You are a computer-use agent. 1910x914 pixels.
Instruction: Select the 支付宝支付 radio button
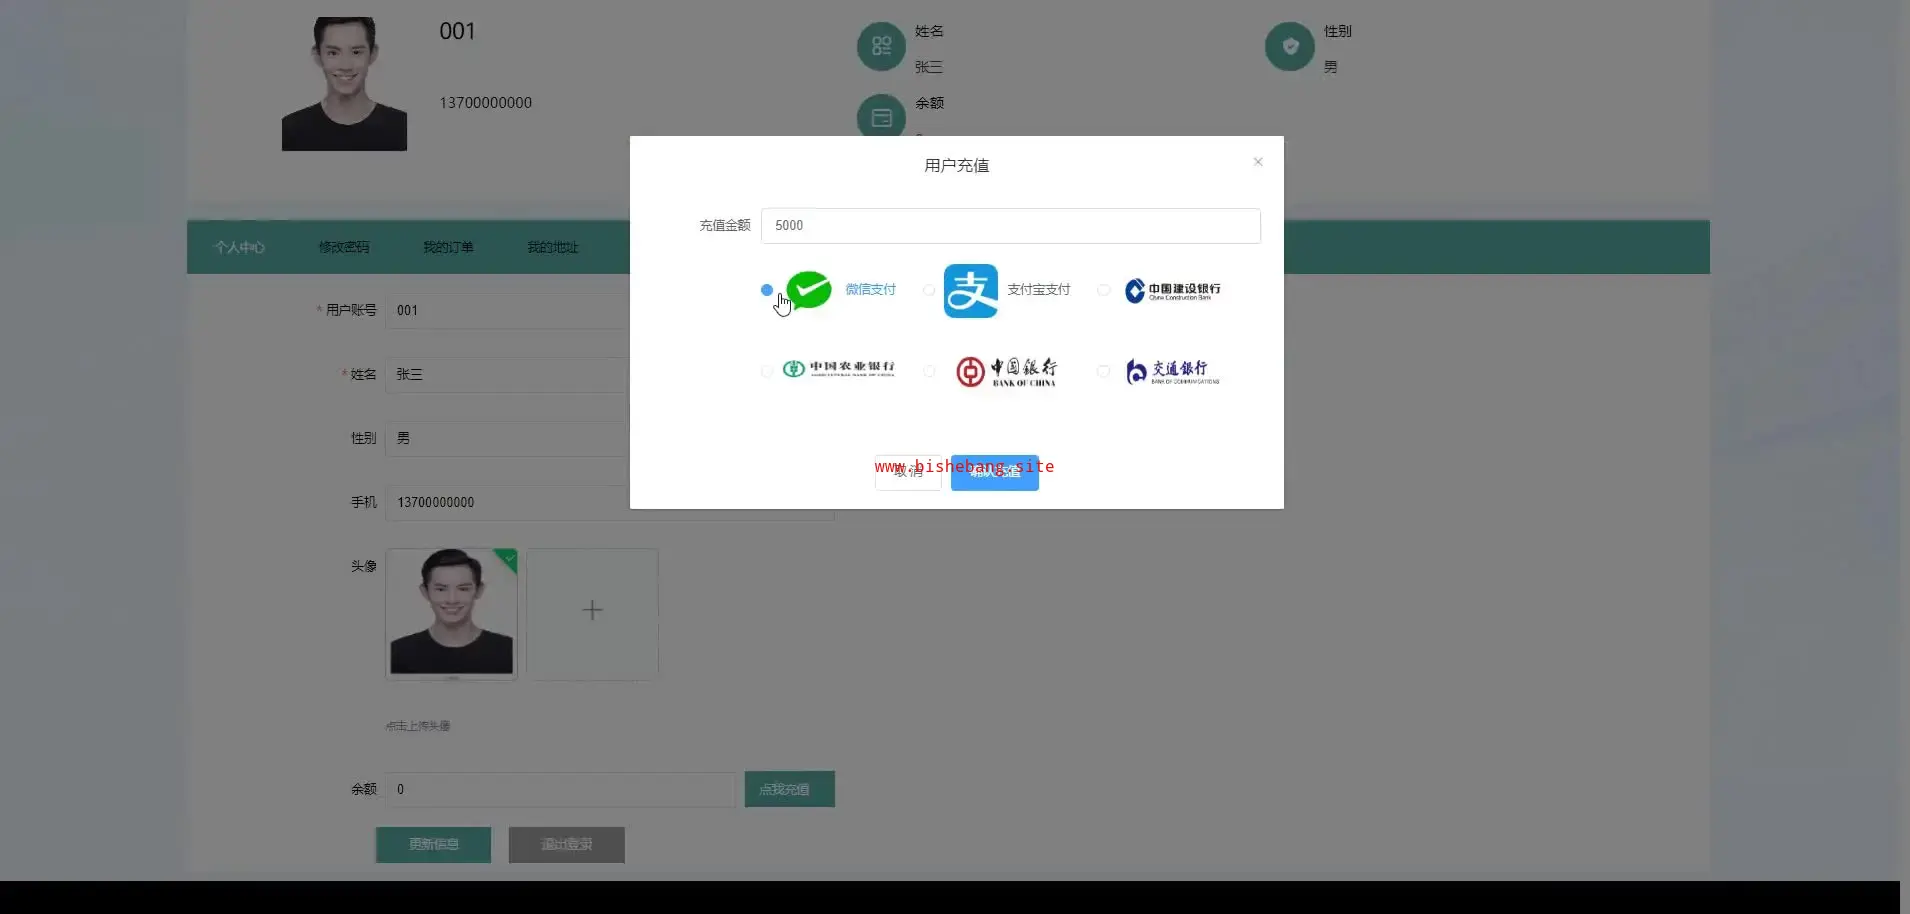[x=929, y=290]
